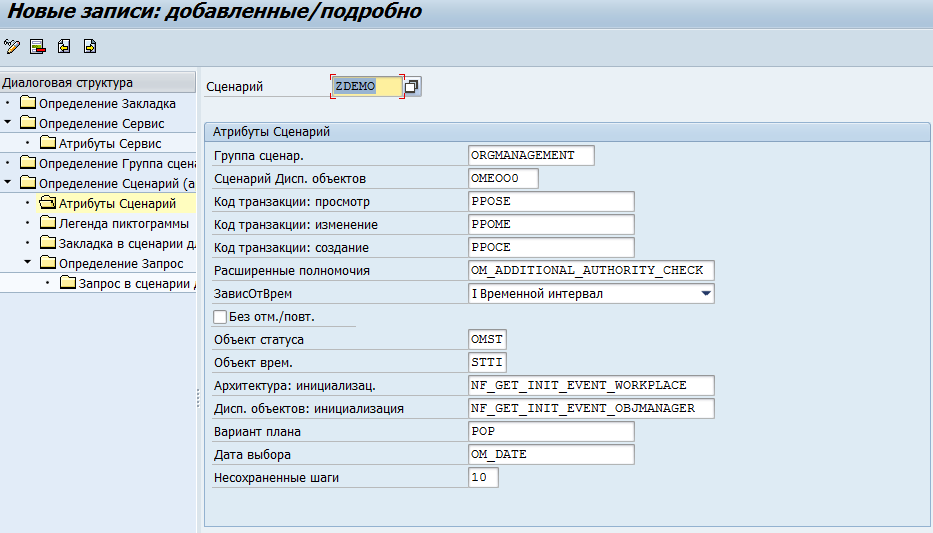Click folder icon of Легенда пиктограммы

point(48,223)
